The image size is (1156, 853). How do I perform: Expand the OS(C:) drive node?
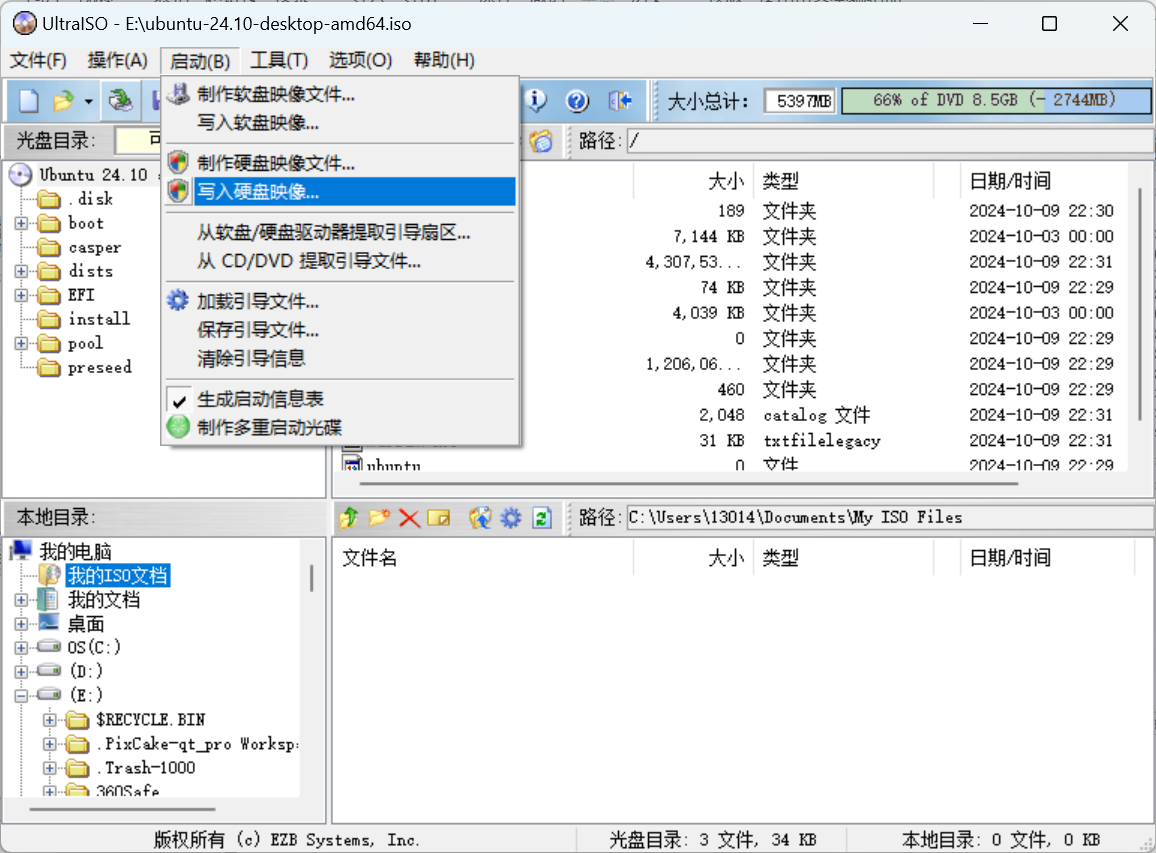click(x=21, y=647)
